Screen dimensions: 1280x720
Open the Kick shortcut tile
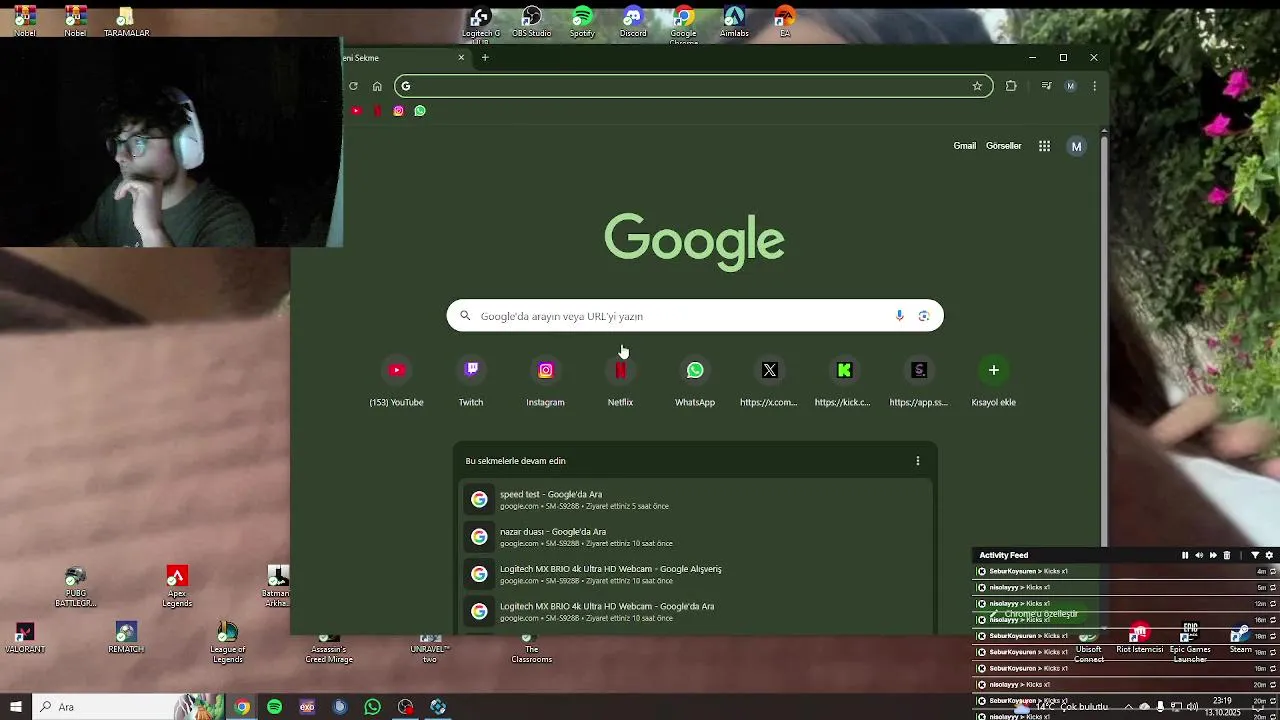[x=844, y=382]
